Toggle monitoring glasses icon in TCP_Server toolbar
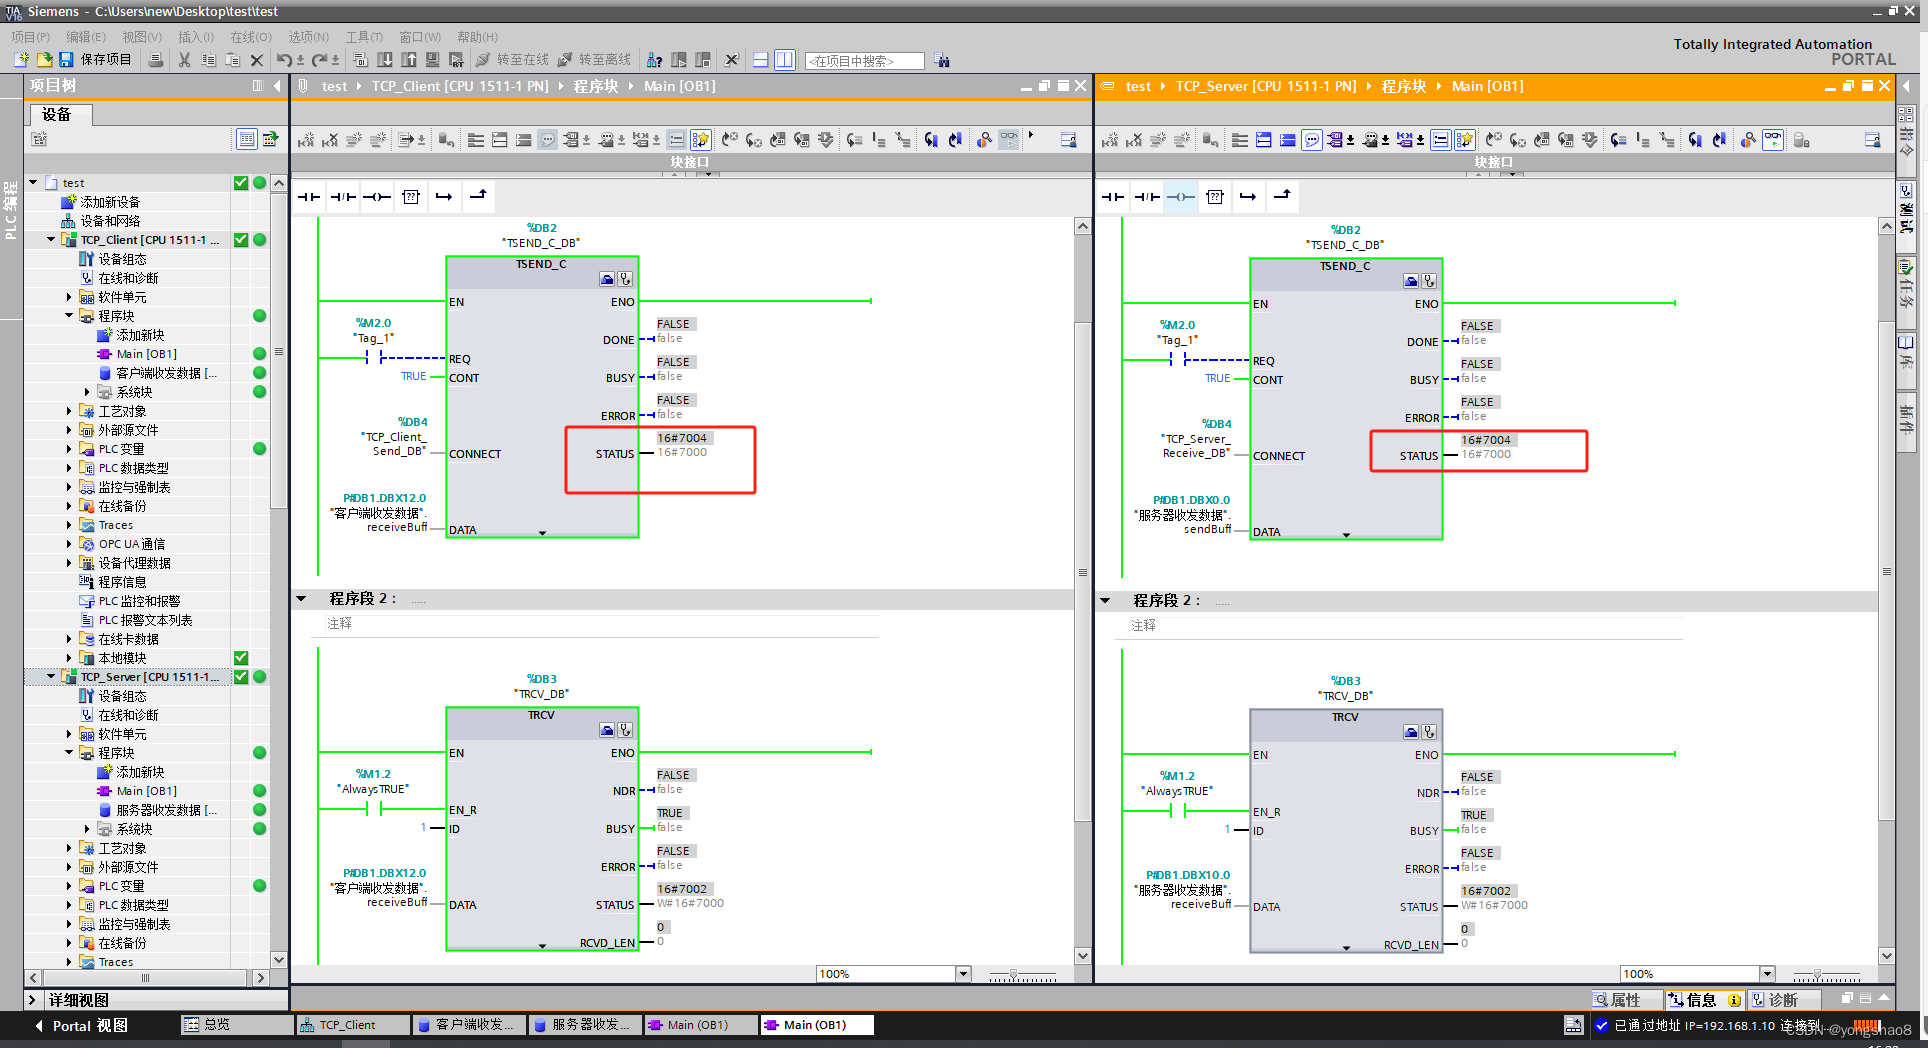The image size is (1928, 1048). [x=1773, y=140]
